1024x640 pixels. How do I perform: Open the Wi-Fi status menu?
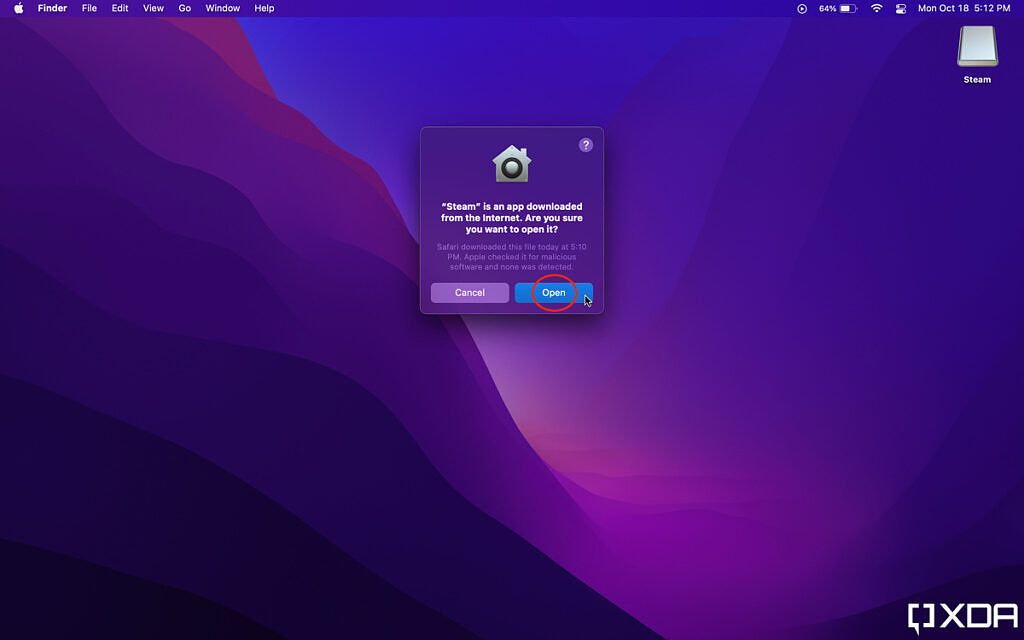coord(877,8)
